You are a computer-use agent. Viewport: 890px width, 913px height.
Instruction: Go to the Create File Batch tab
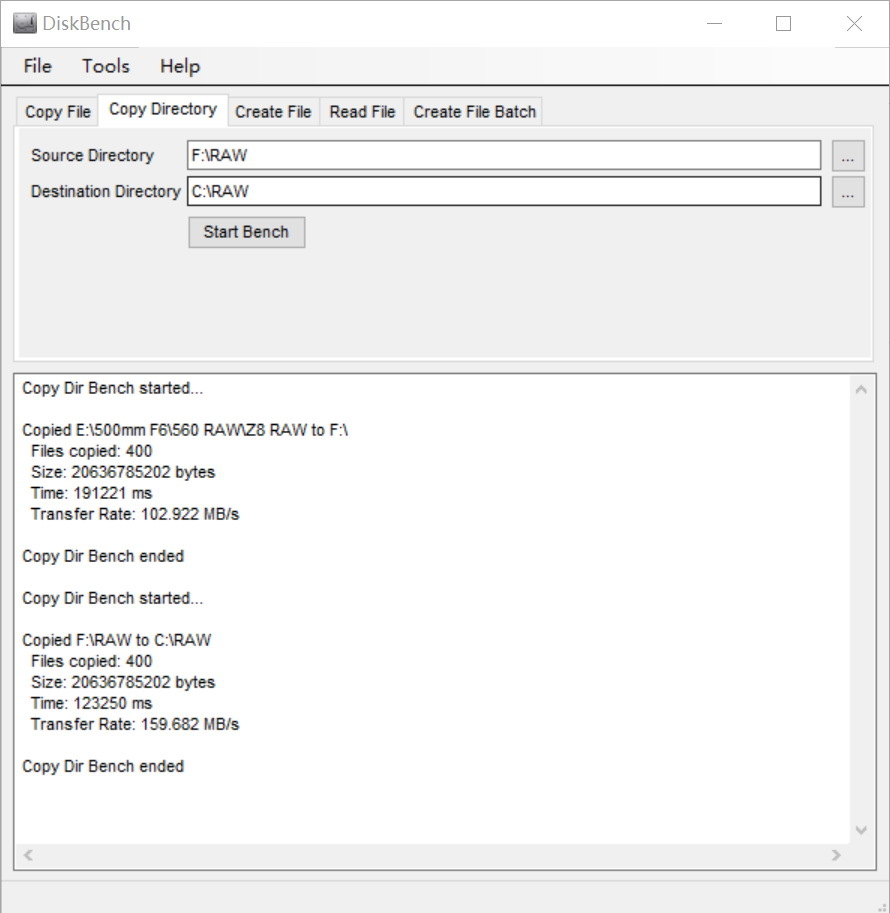point(474,111)
